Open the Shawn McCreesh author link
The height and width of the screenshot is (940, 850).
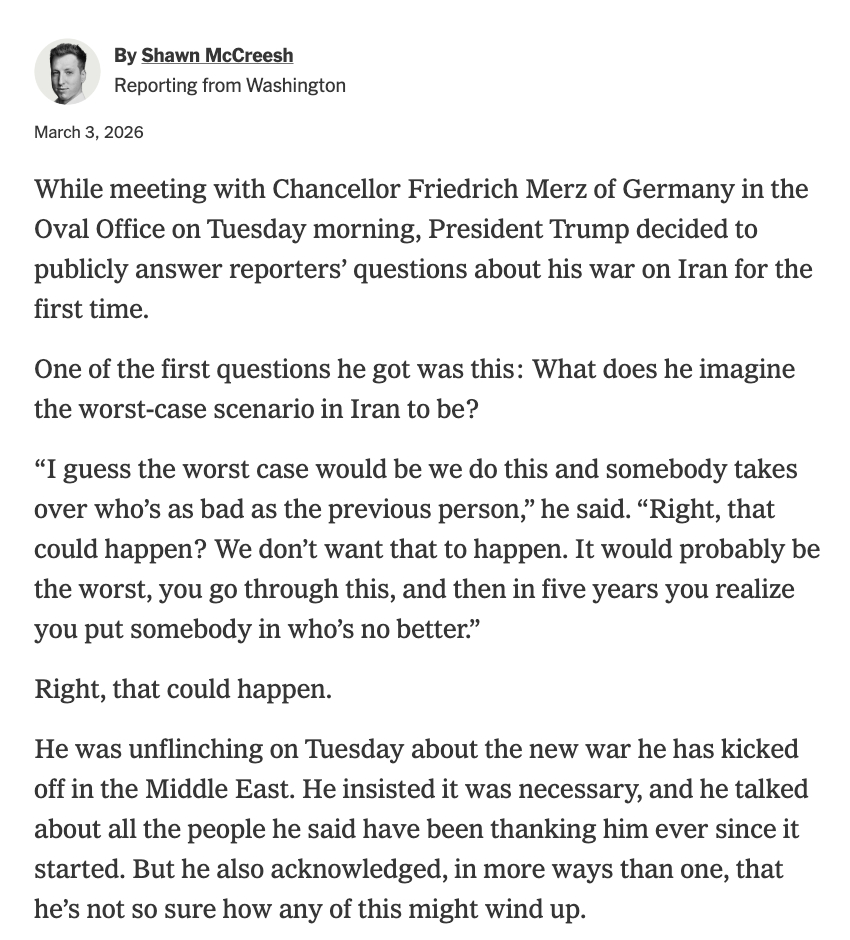(x=217, y=55)
